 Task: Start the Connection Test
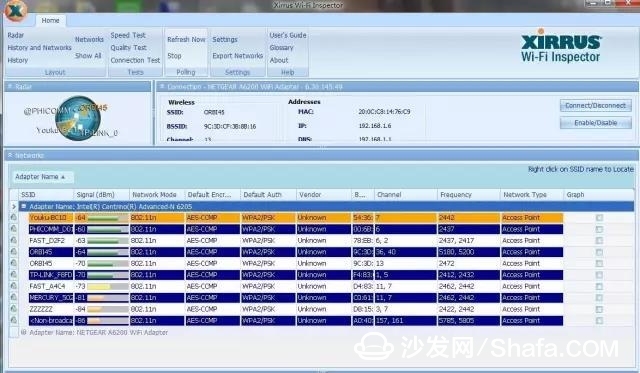[136, 60]
